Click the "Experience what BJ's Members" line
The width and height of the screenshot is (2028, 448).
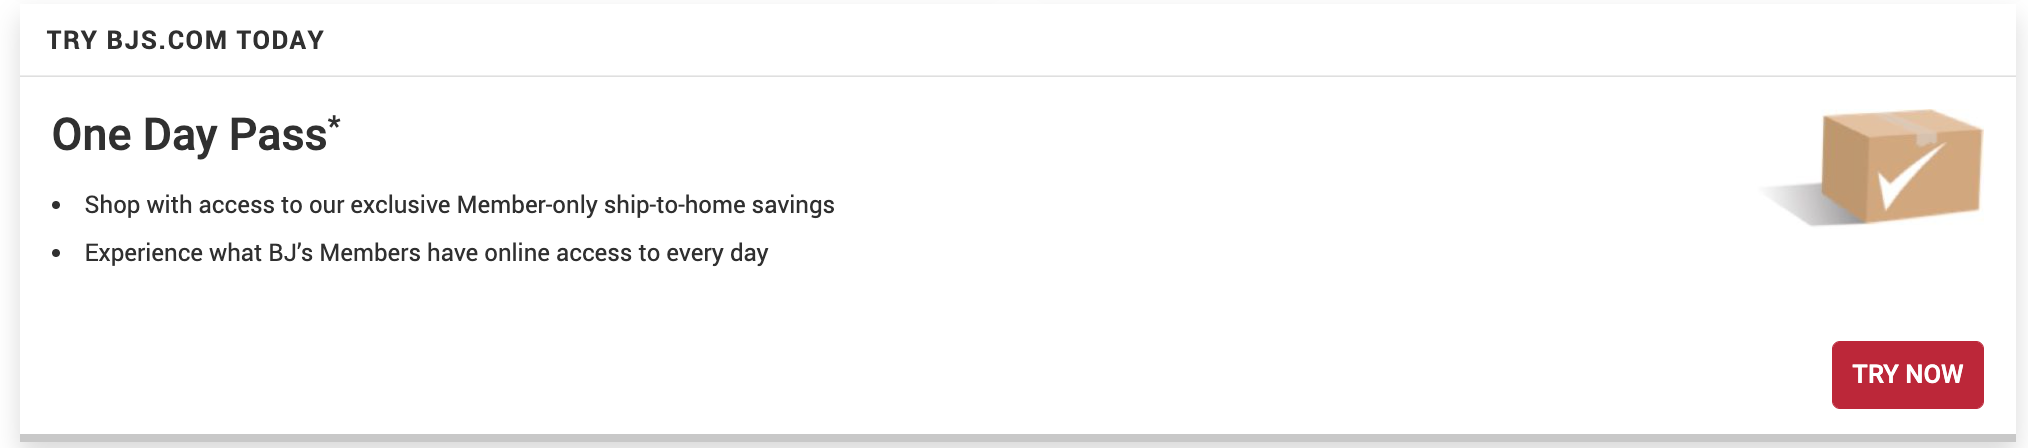tap(426, 253)
